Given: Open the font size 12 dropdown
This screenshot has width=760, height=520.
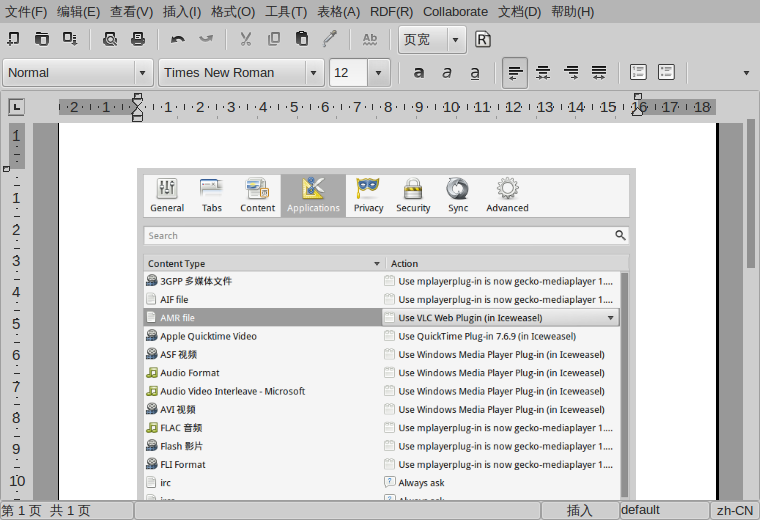Looking at the screenshot, I should 378,73.
